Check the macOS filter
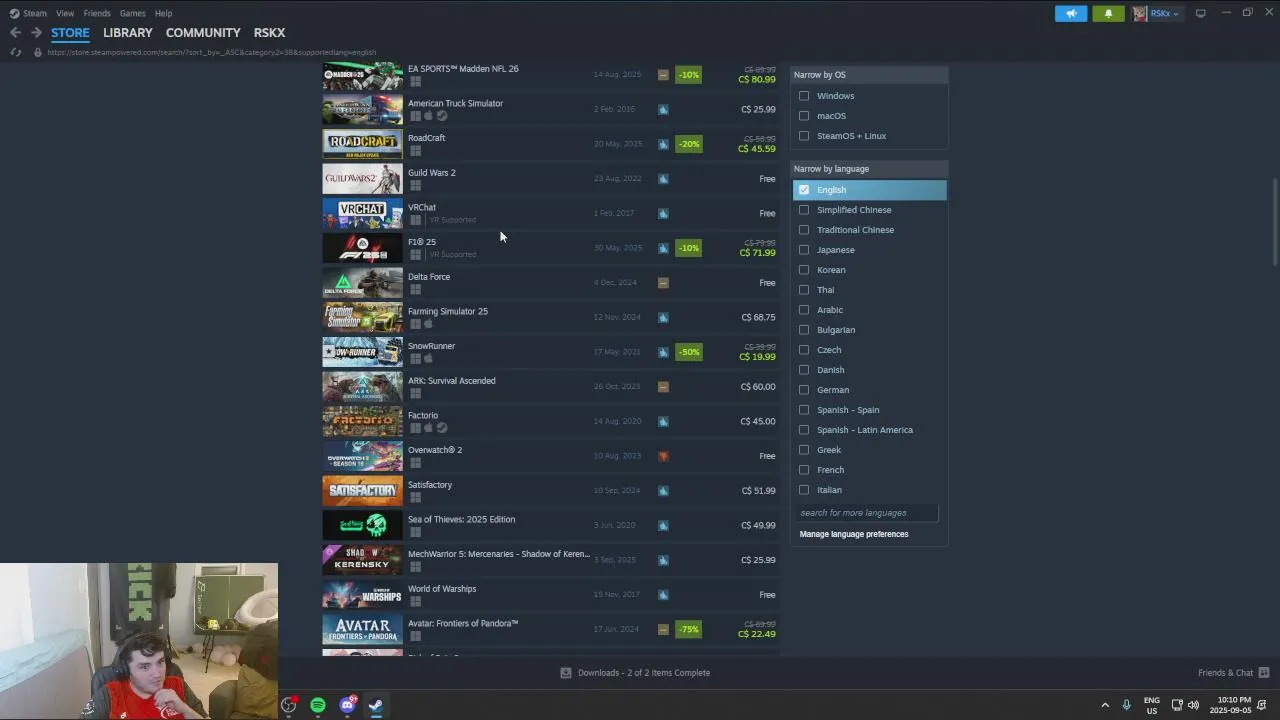Viewport: 1280px width, 720px height. 804,116
